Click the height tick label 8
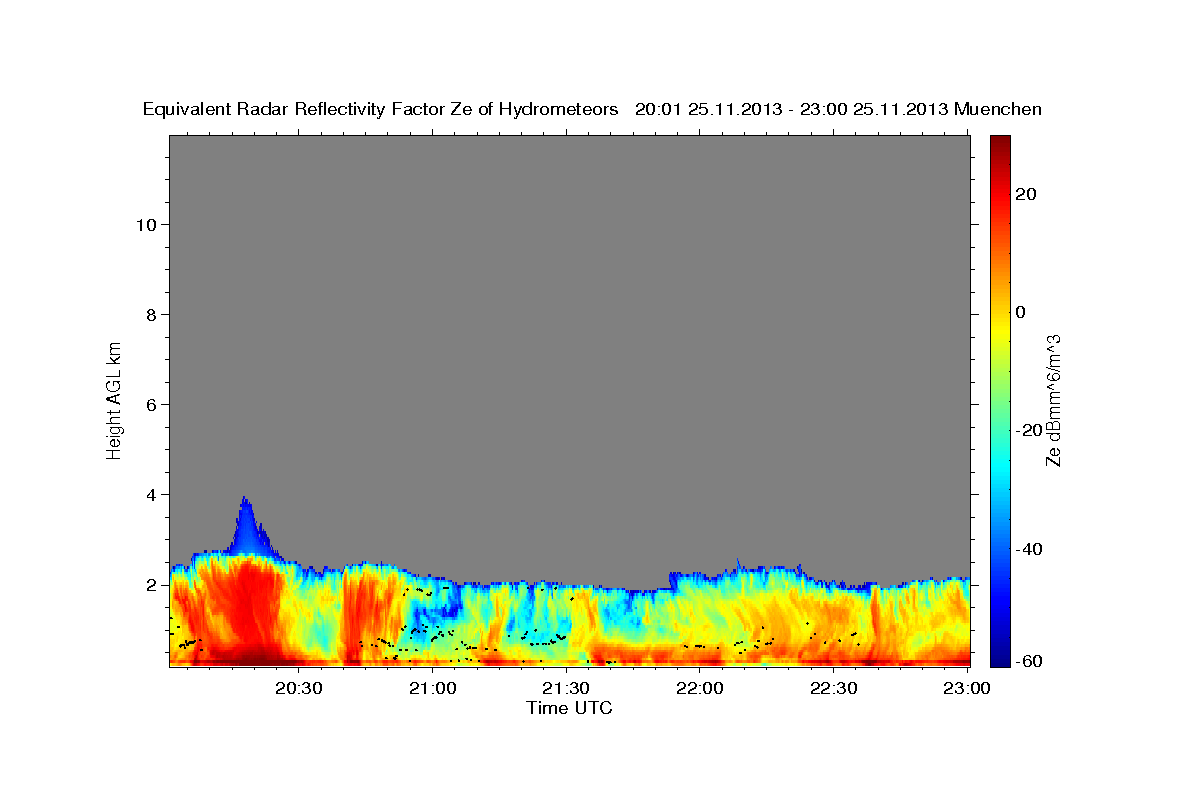 tap(152, 314)
